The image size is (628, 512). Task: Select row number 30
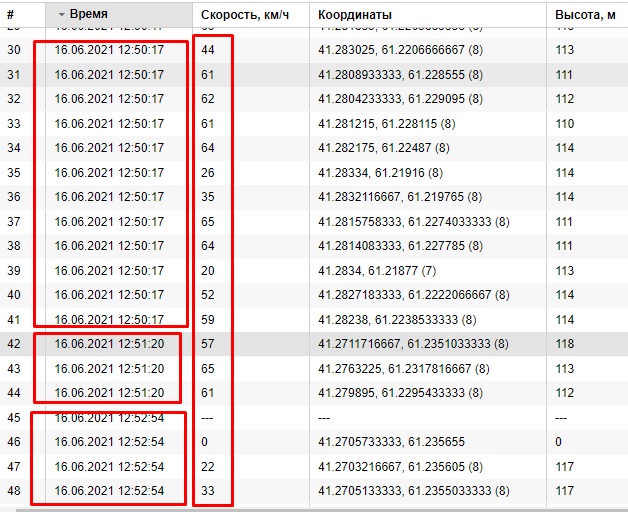[14, 50]
